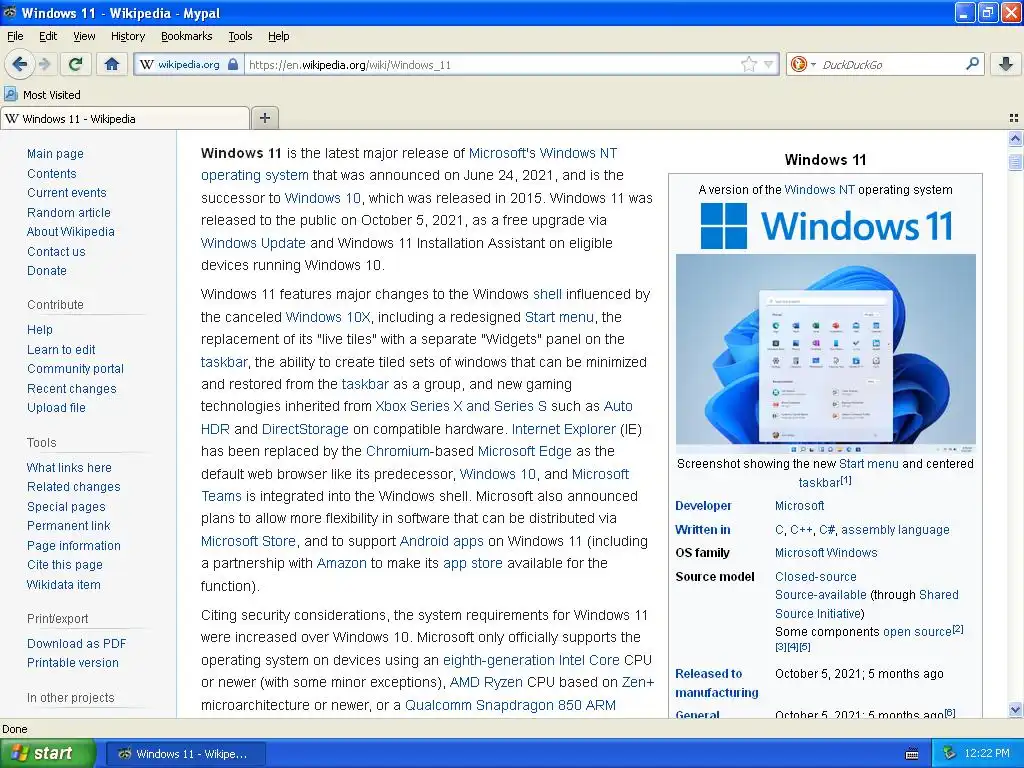The image size is (1024, 768).
Task: Click the address bar URL field
Action: pos(492,65)
